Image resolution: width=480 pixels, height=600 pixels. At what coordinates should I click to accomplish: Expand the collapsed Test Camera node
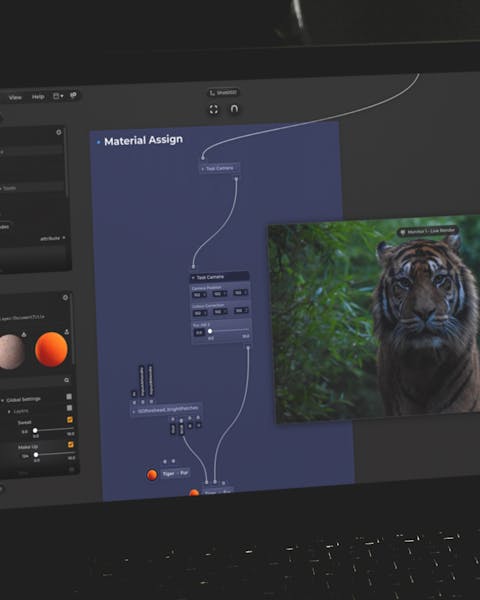(203, 168)
